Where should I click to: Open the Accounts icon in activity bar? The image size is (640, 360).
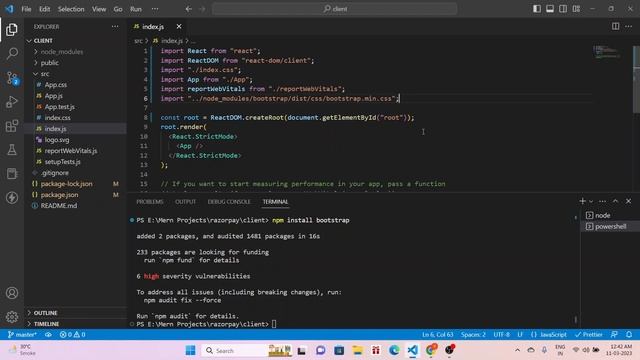[x=12, y=293]
